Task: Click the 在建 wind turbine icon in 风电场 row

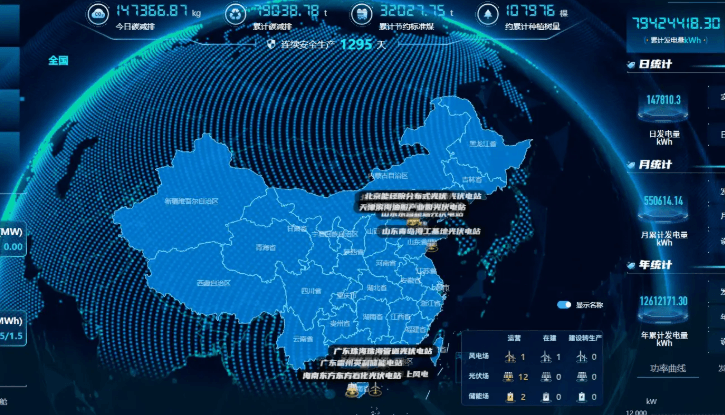Action: click(x=546, y=356)
